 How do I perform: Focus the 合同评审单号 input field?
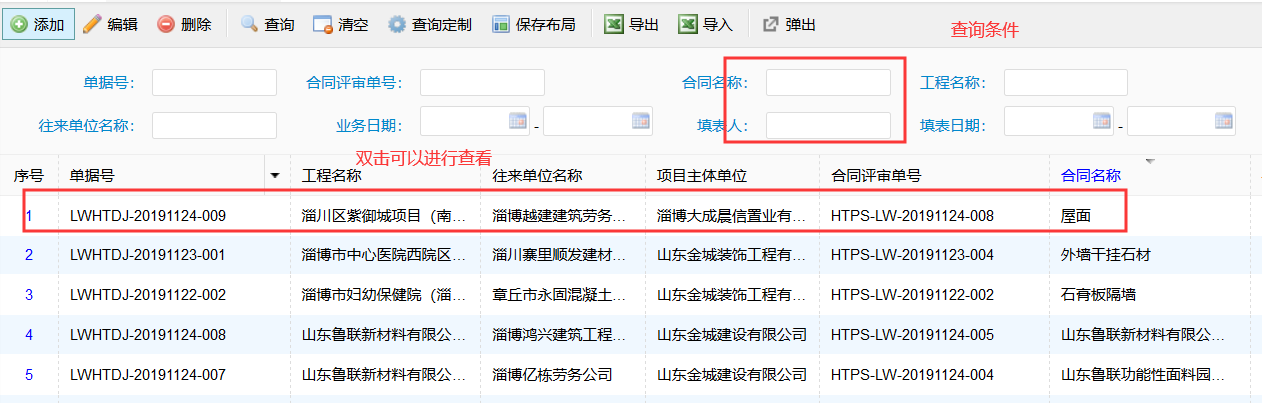[482, 83]
